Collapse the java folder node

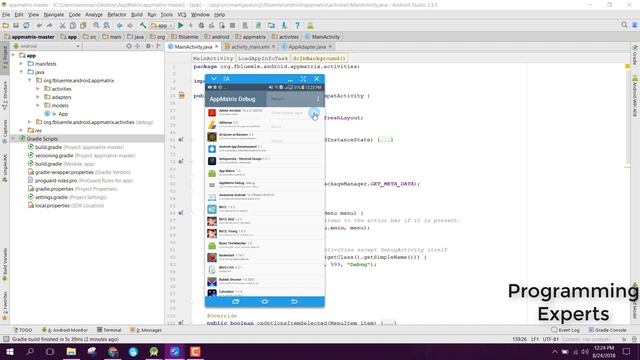click(22, 72)
